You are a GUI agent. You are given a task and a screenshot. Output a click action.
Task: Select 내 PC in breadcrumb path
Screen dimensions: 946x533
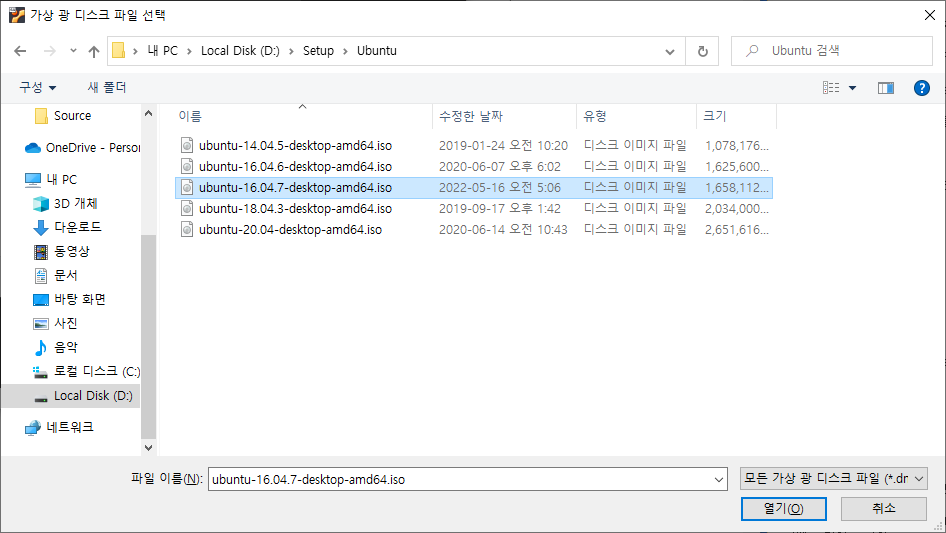pyautogui.click(x=162, y=51)
